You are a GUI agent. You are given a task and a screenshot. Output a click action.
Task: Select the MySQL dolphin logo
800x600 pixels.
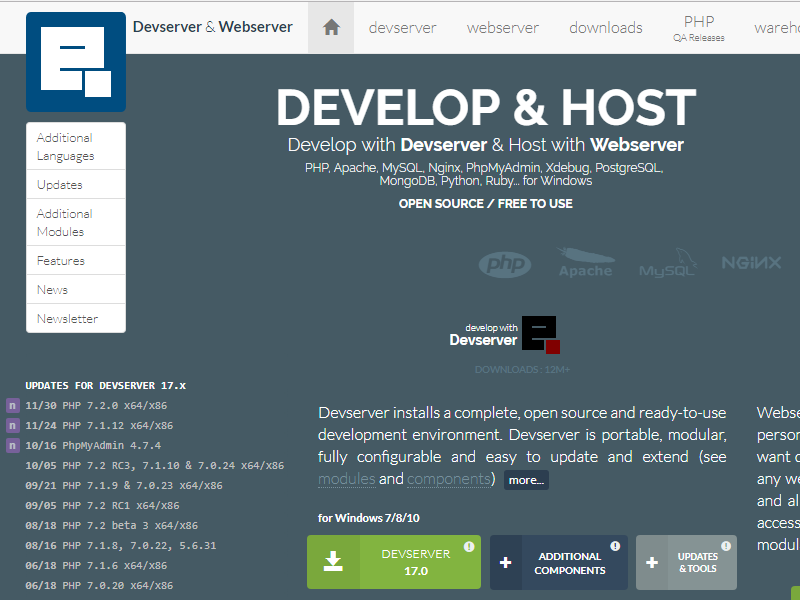pos(666,263)
